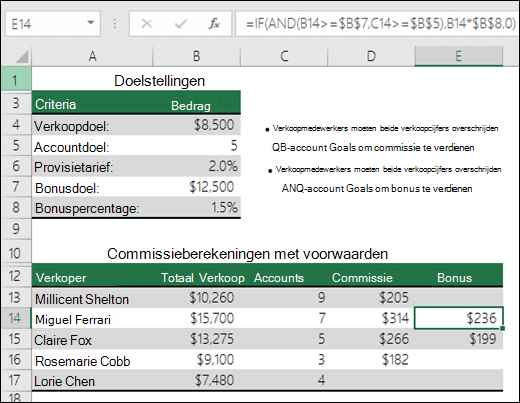Screen dimensions: 520x403
Task: Select the 2.0% commission rate cell
Action: coord(197,166)
